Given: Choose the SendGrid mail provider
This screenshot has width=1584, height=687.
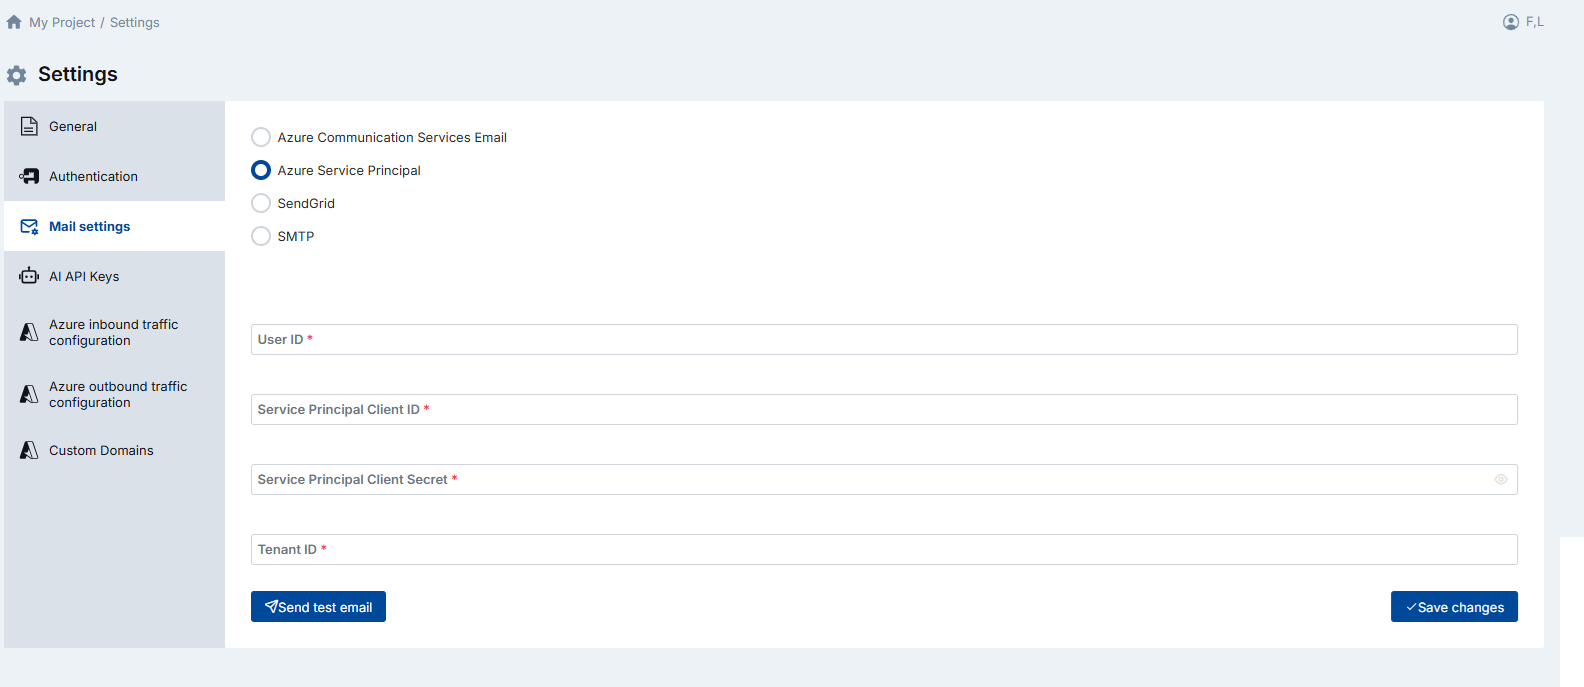Looking at the screenshot, I should coord(261,203).
